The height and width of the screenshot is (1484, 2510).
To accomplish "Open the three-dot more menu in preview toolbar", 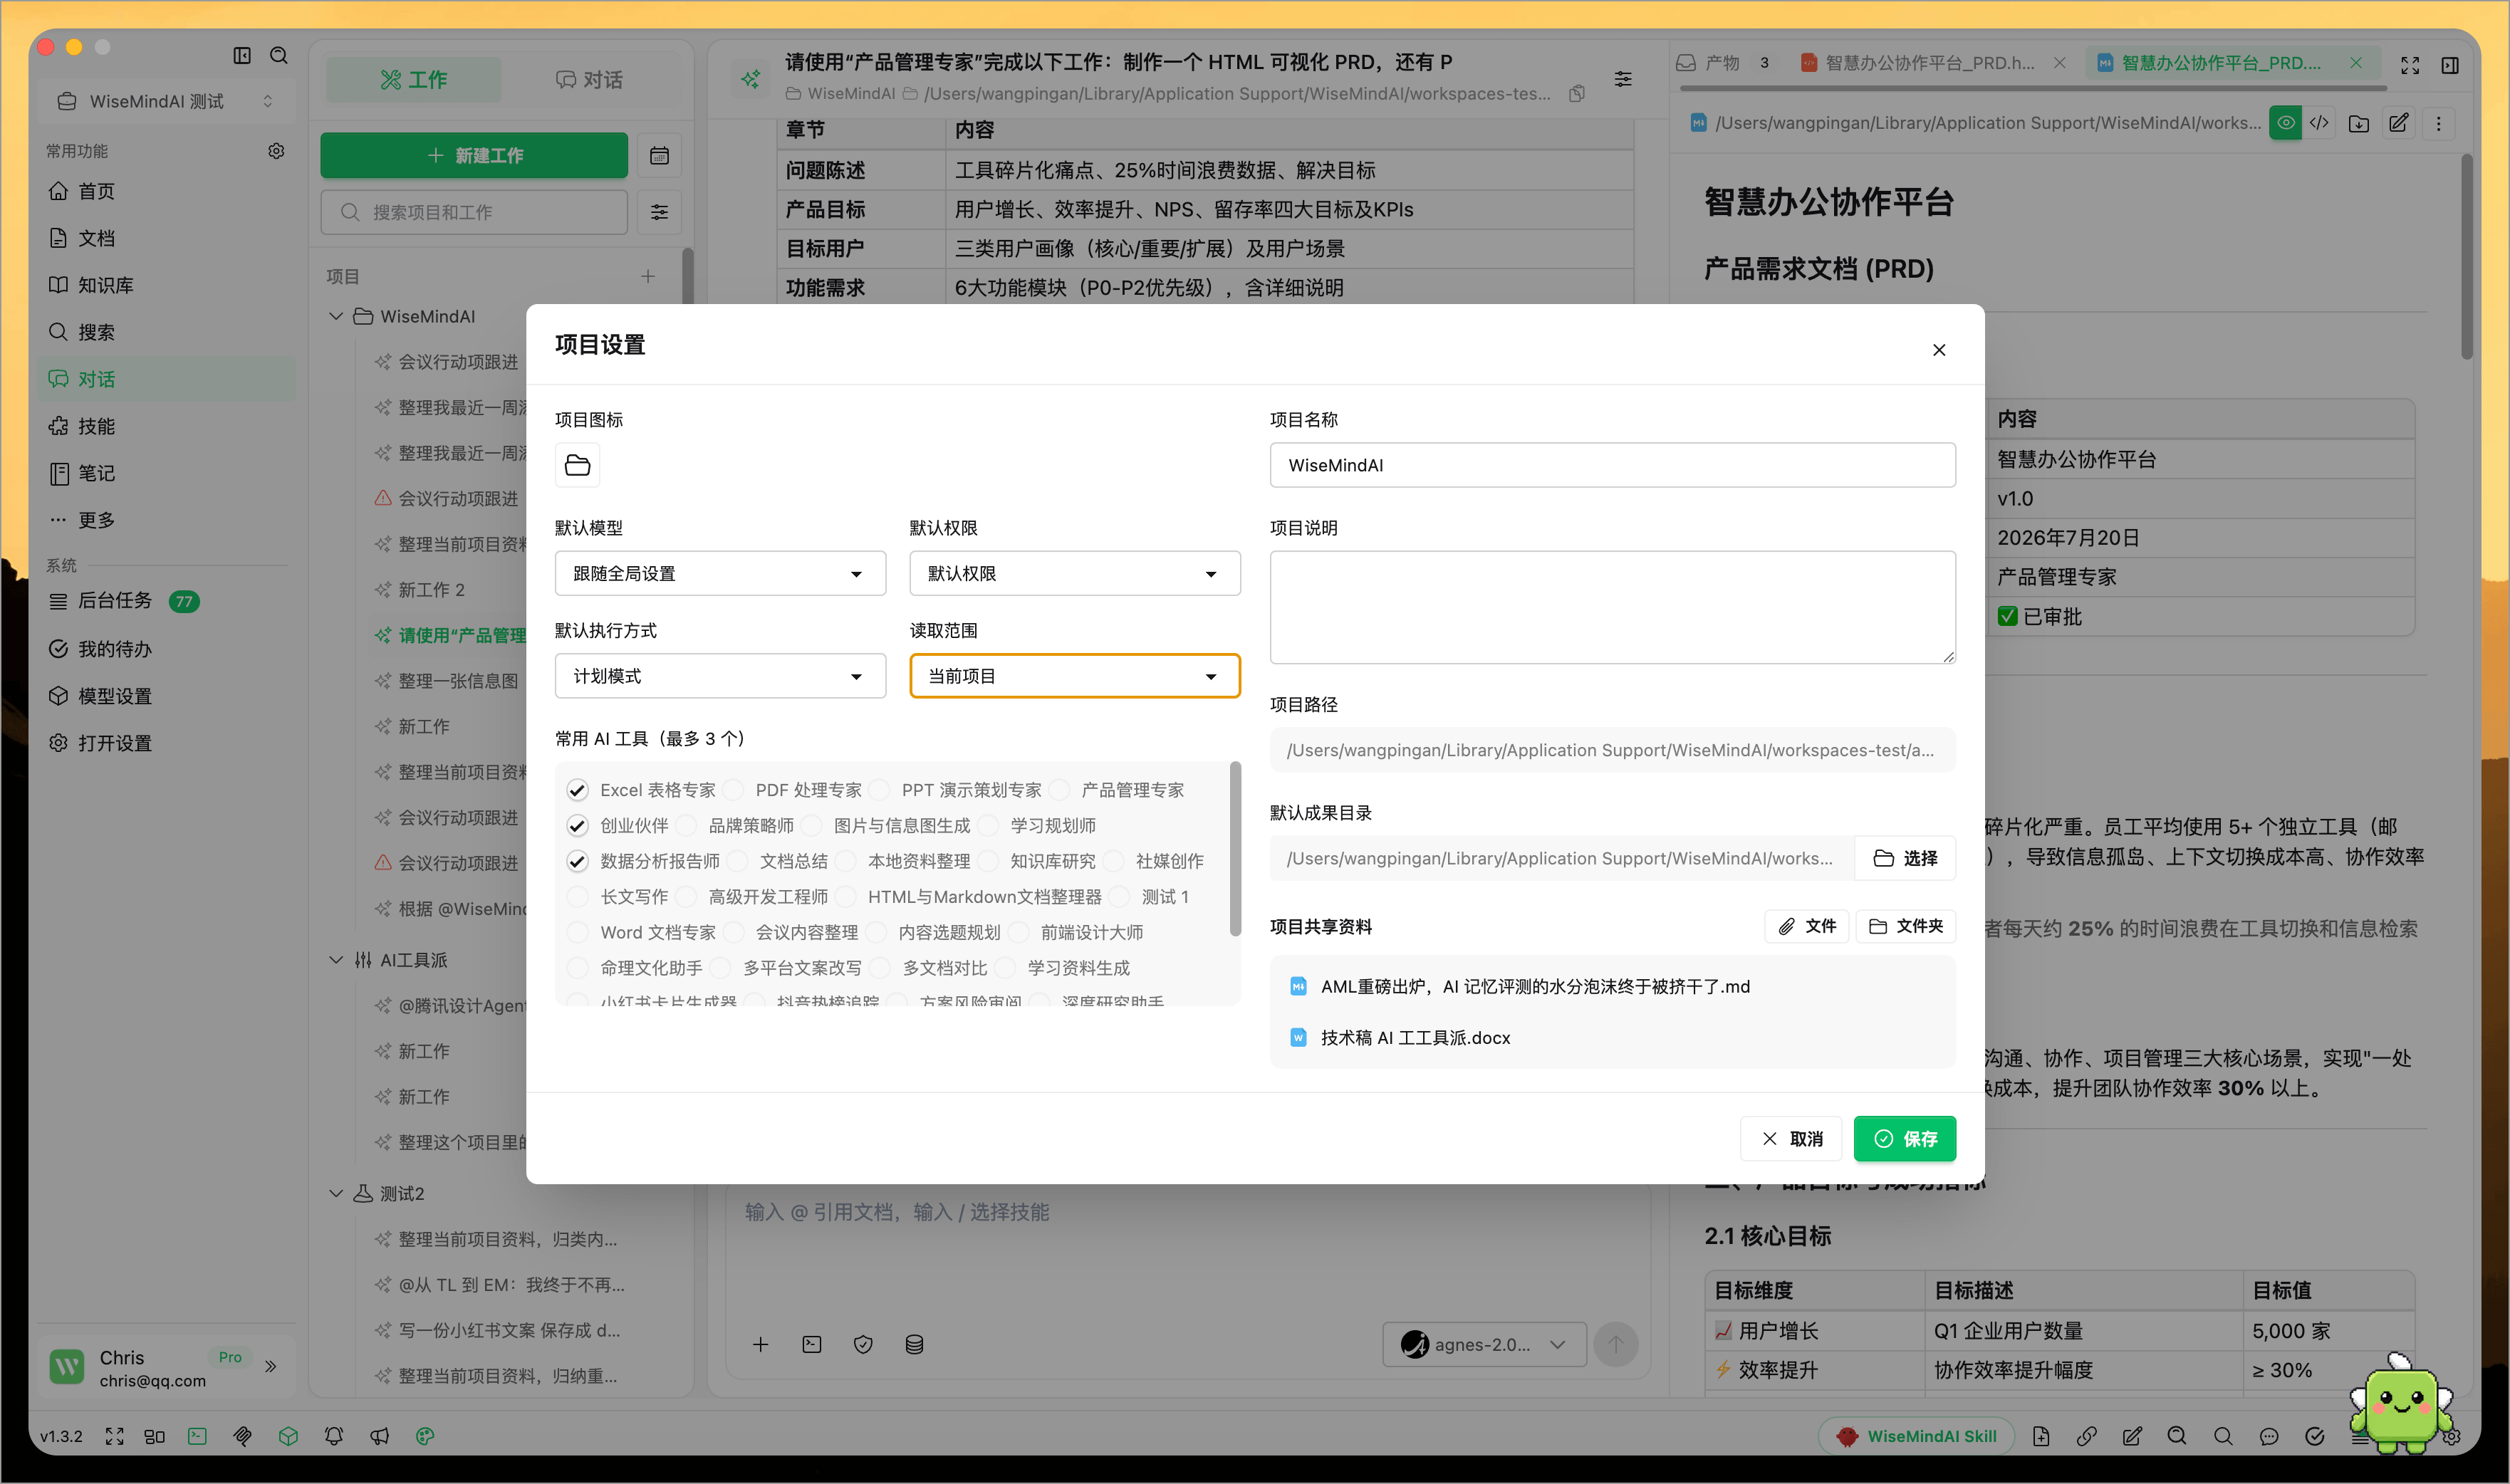I will (x=2439, y=123).
